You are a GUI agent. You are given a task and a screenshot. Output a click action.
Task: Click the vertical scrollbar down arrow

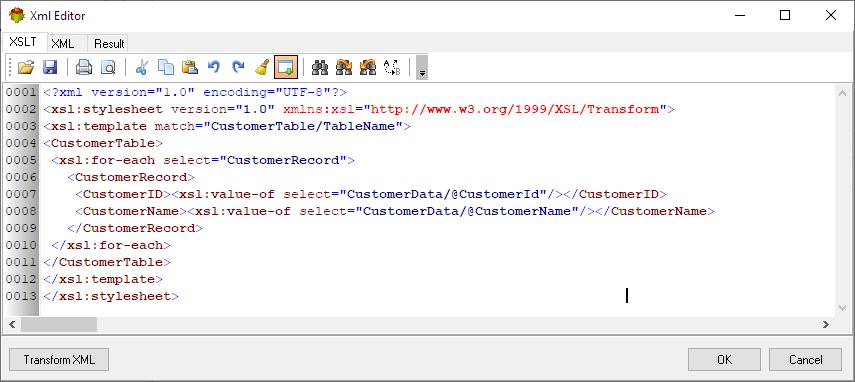(841, 308)
